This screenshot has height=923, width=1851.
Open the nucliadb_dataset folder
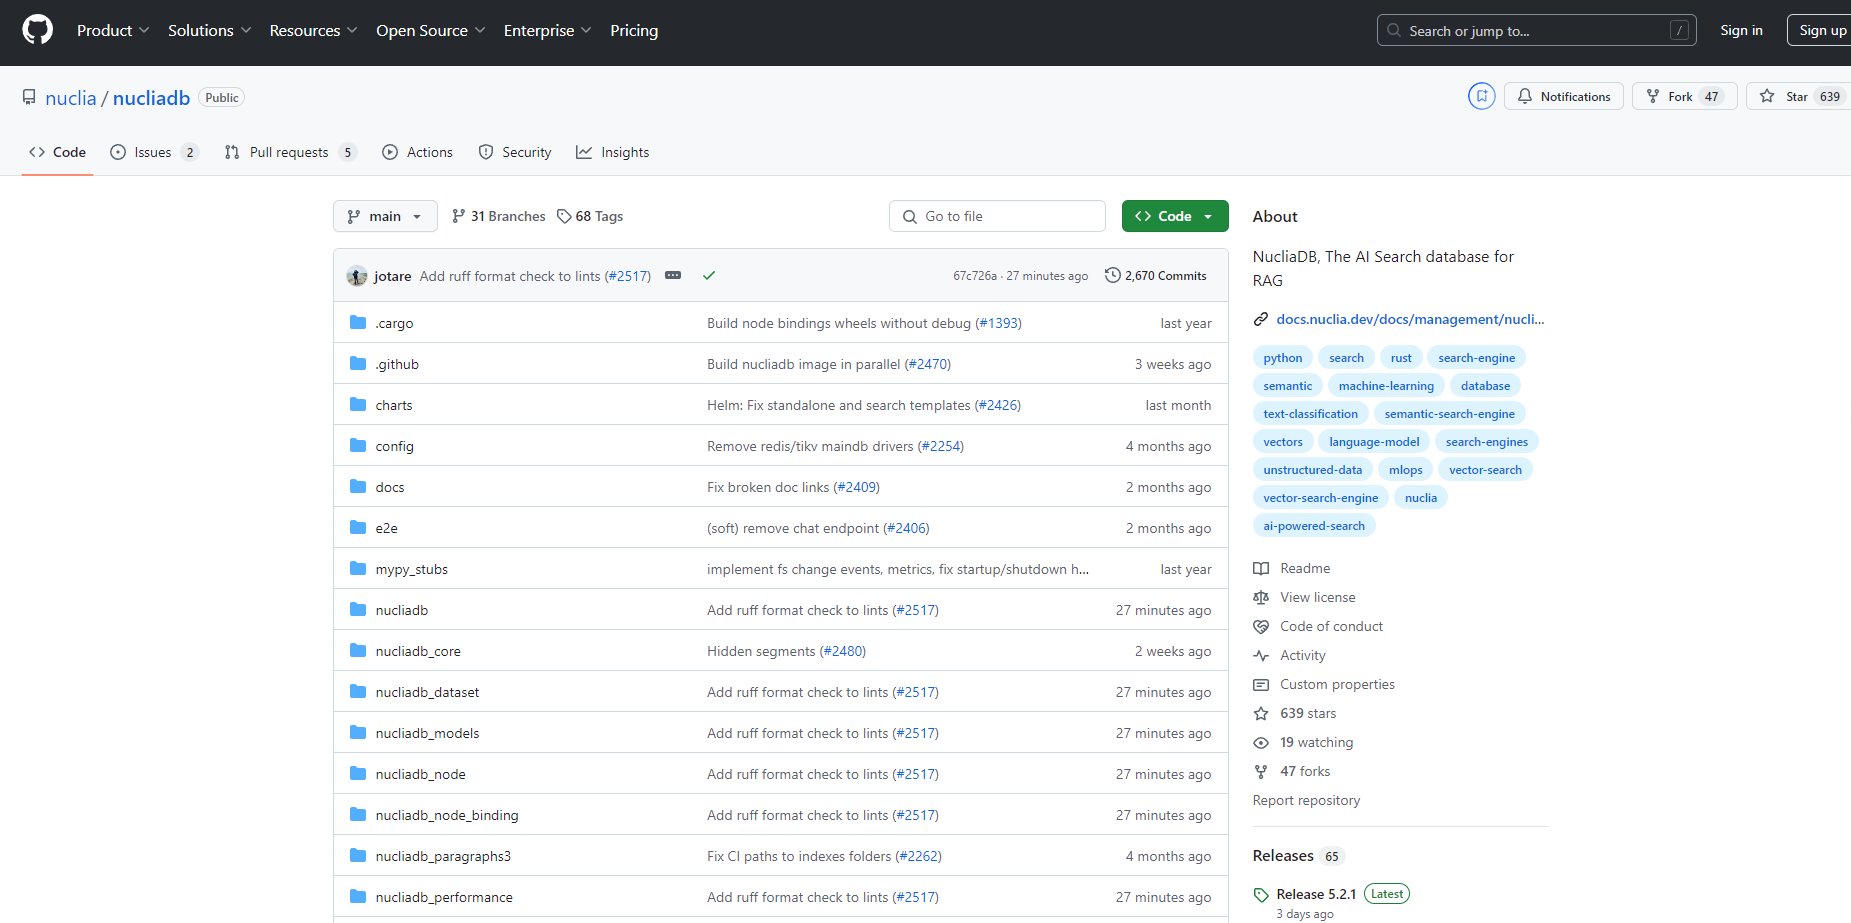(427, 692)
